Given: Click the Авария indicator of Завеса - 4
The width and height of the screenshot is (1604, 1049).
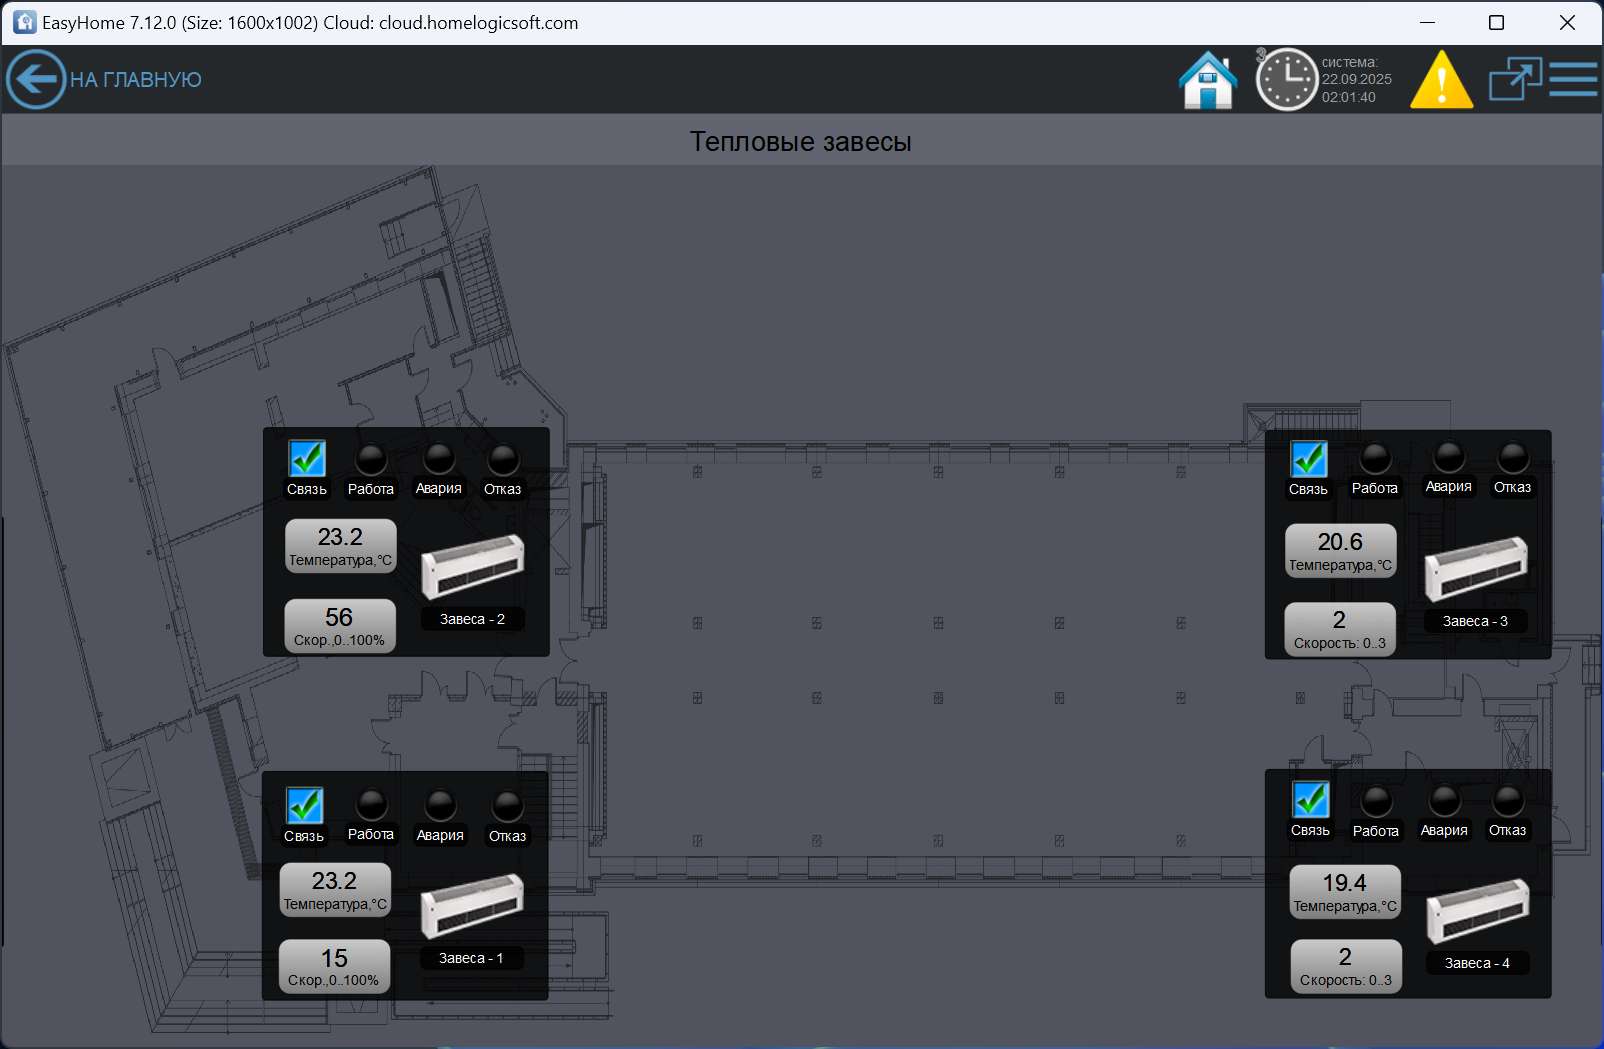Looking at the screenshot, I should click(x=1444, y=801).
